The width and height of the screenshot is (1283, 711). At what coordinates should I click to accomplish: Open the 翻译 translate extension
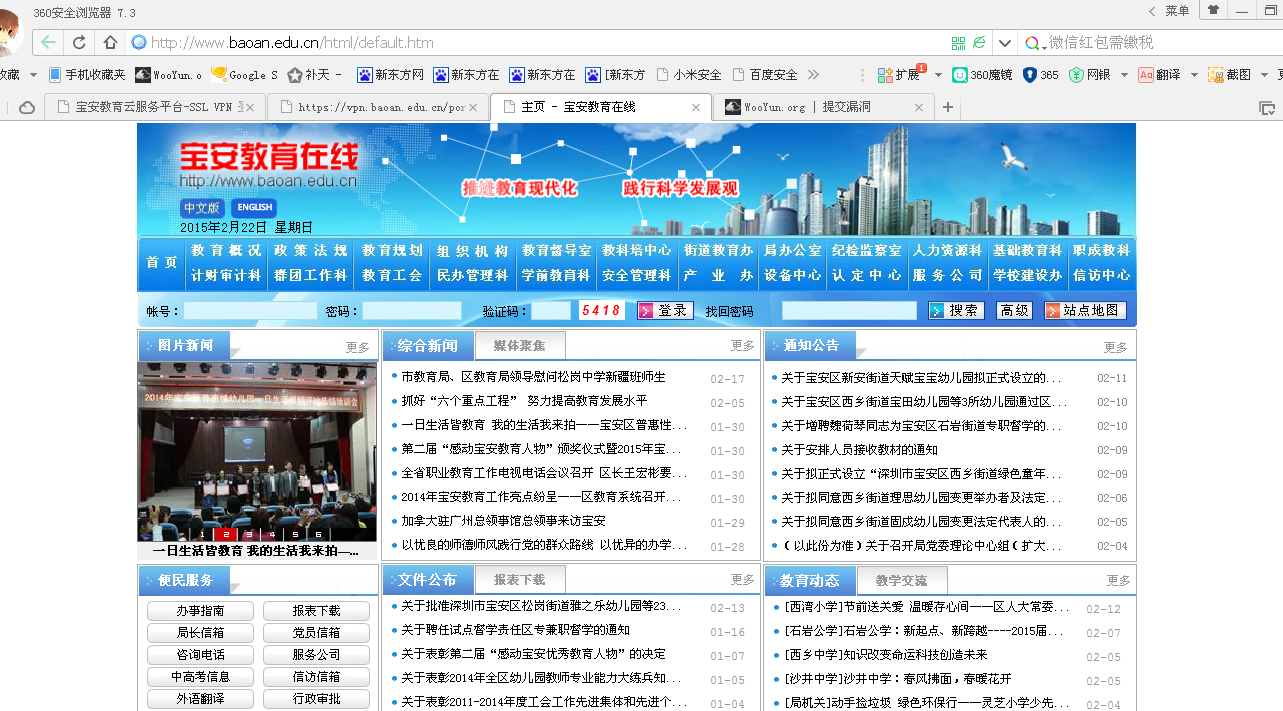tap(1158, 75)
